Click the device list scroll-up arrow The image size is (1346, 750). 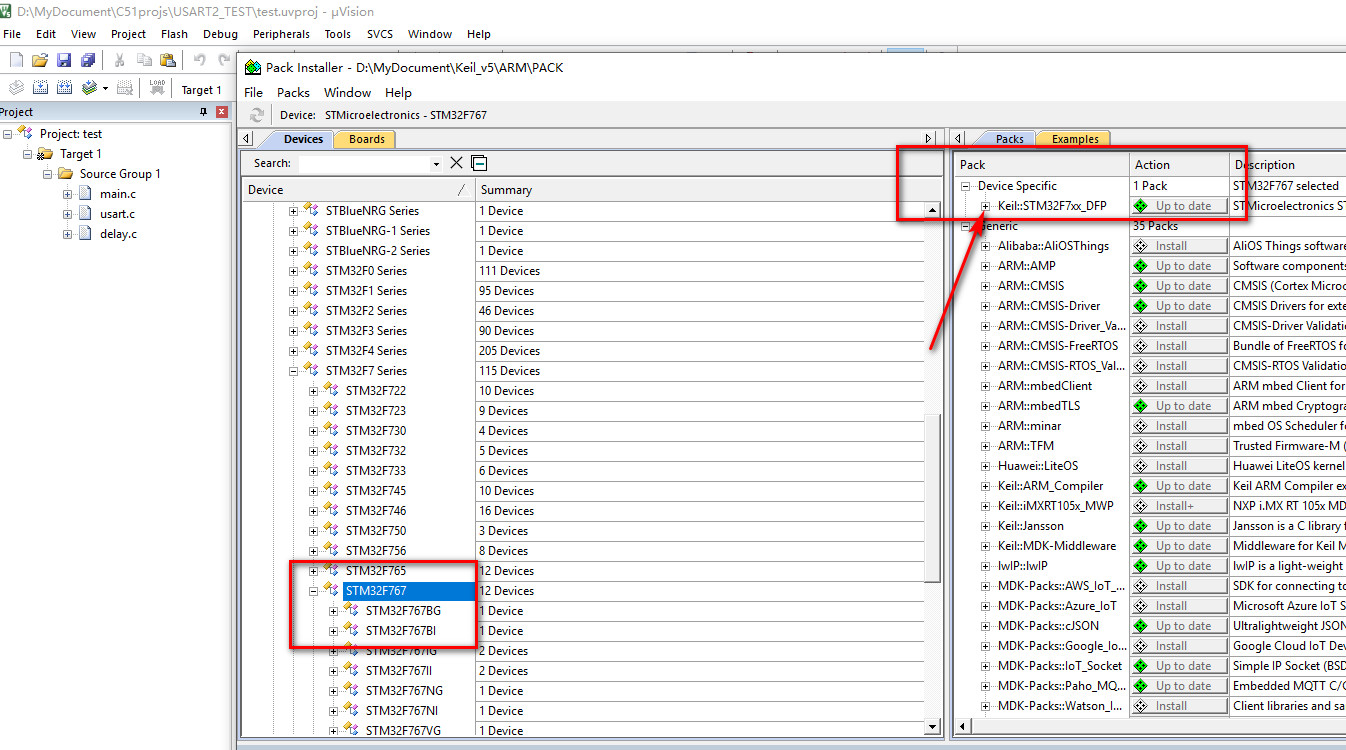coord(933,210)
